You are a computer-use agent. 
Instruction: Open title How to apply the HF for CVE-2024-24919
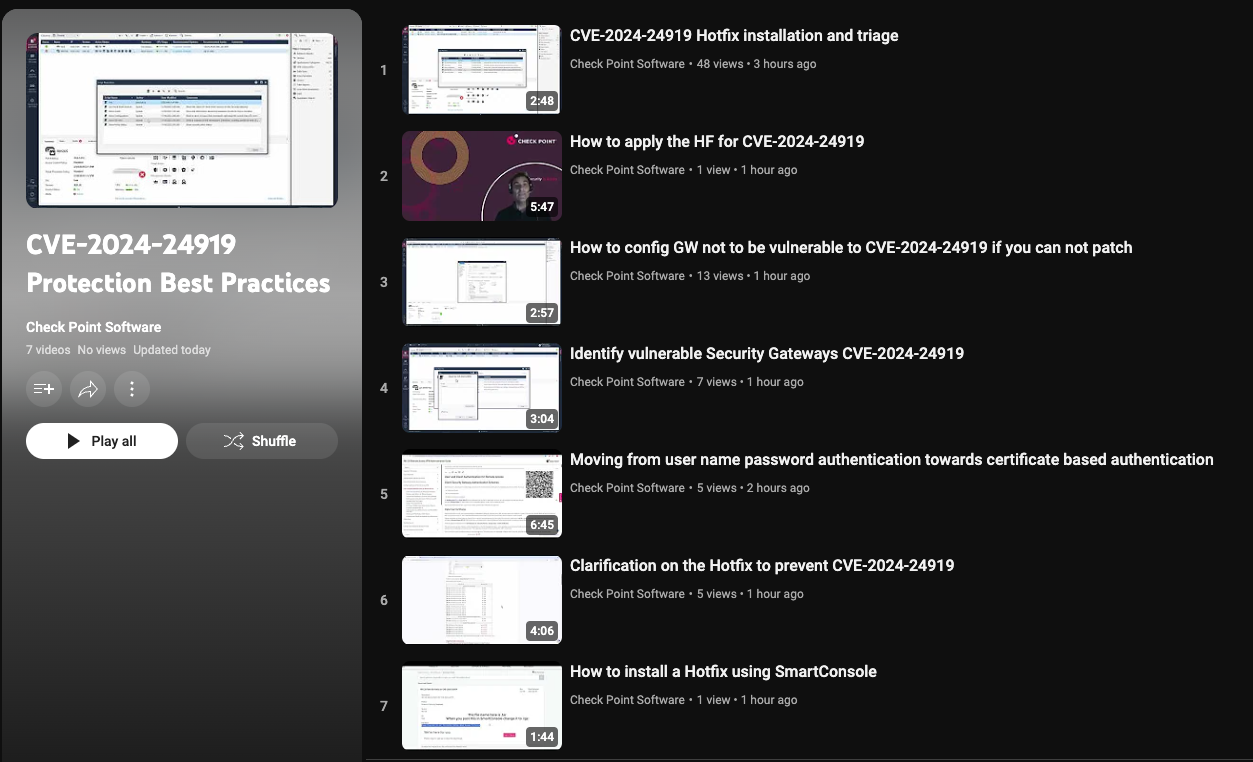coord(717,142)
